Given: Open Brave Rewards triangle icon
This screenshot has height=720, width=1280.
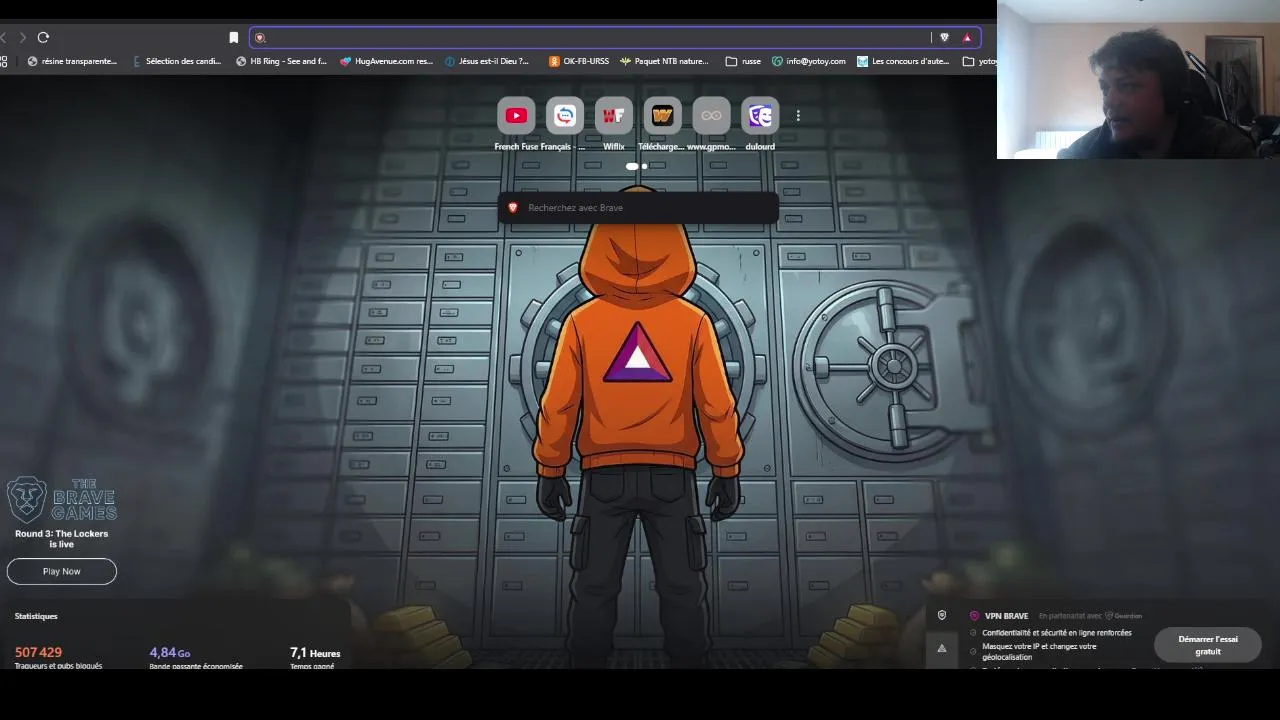Looking at the screenshot, I should 967,37.
